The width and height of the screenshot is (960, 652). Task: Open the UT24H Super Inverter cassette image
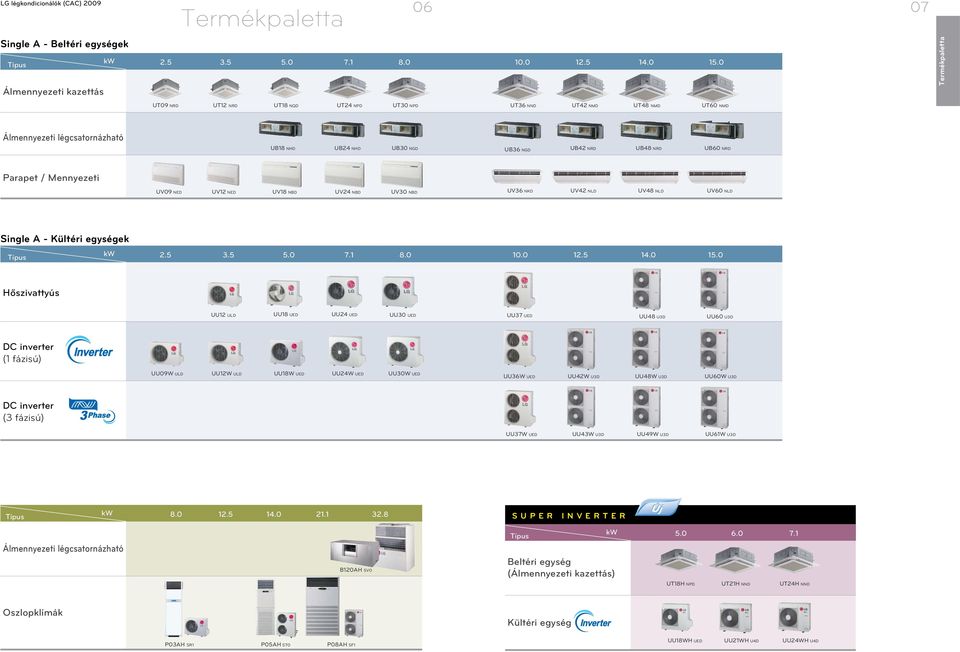793,560
